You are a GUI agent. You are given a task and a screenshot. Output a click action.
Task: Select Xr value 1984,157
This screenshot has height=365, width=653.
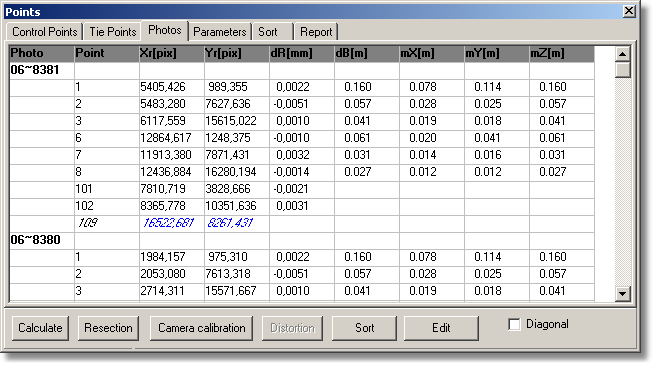point(163,257)
